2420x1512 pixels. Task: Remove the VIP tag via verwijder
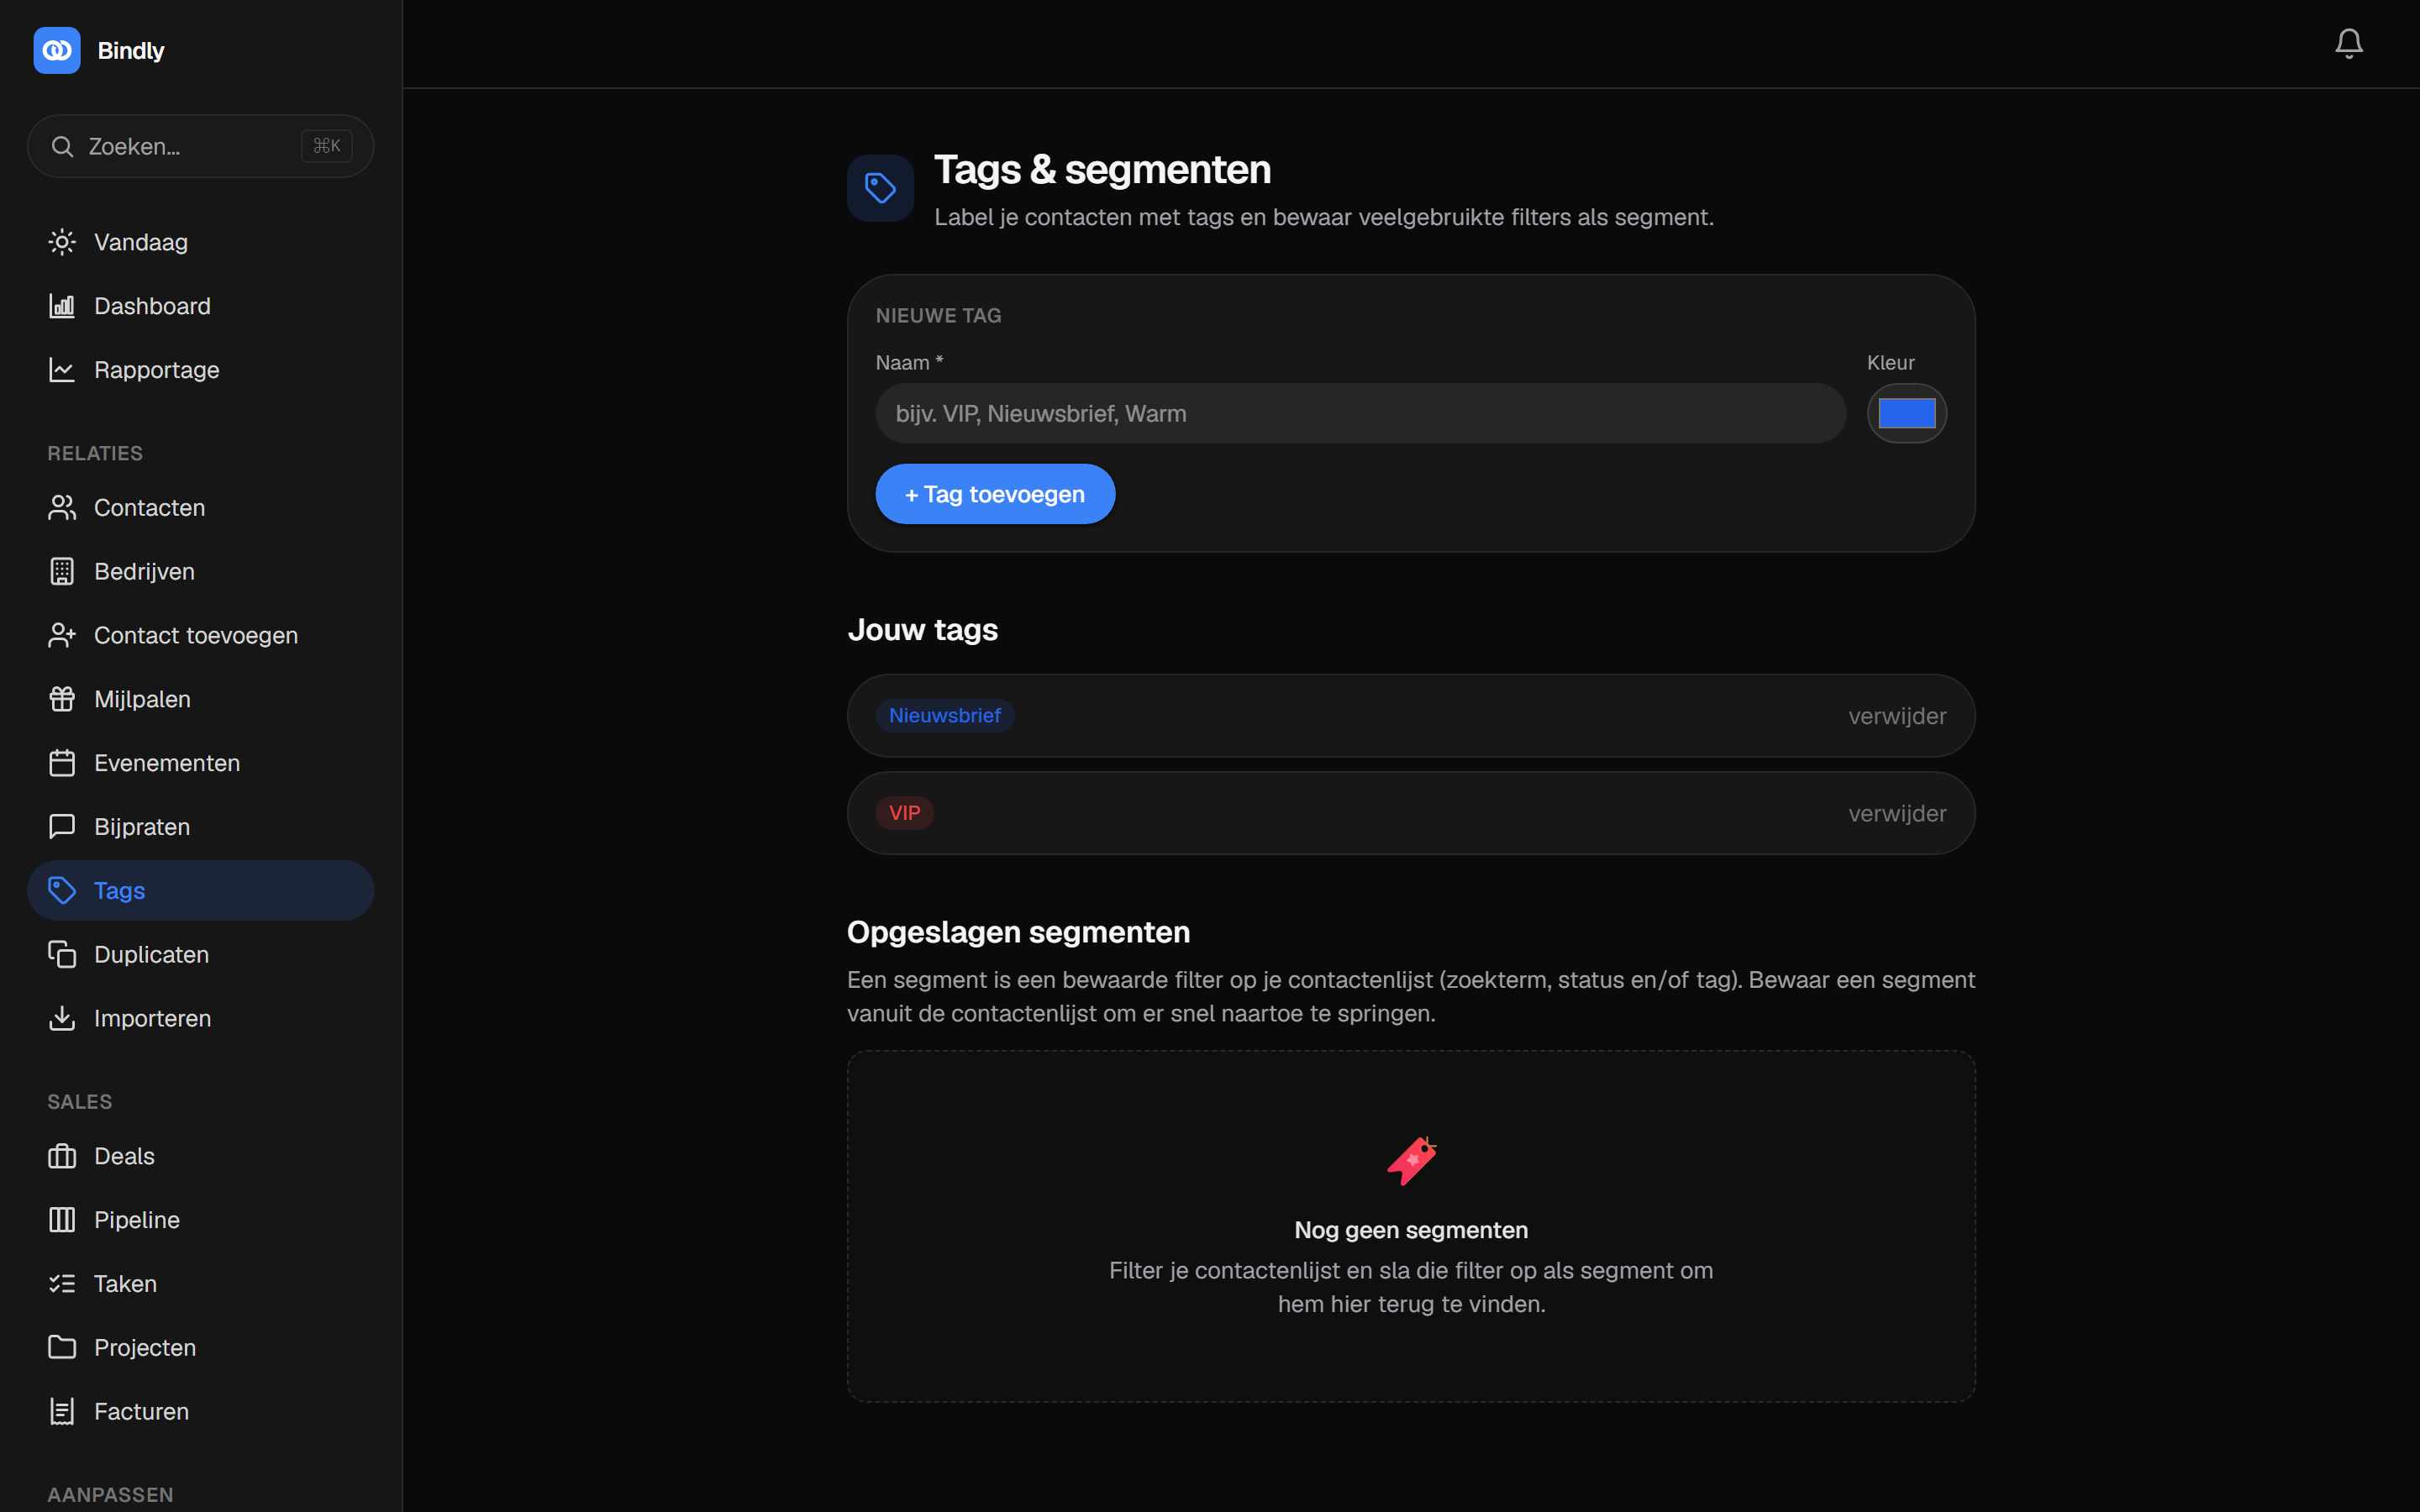(x=1897, y=814)
